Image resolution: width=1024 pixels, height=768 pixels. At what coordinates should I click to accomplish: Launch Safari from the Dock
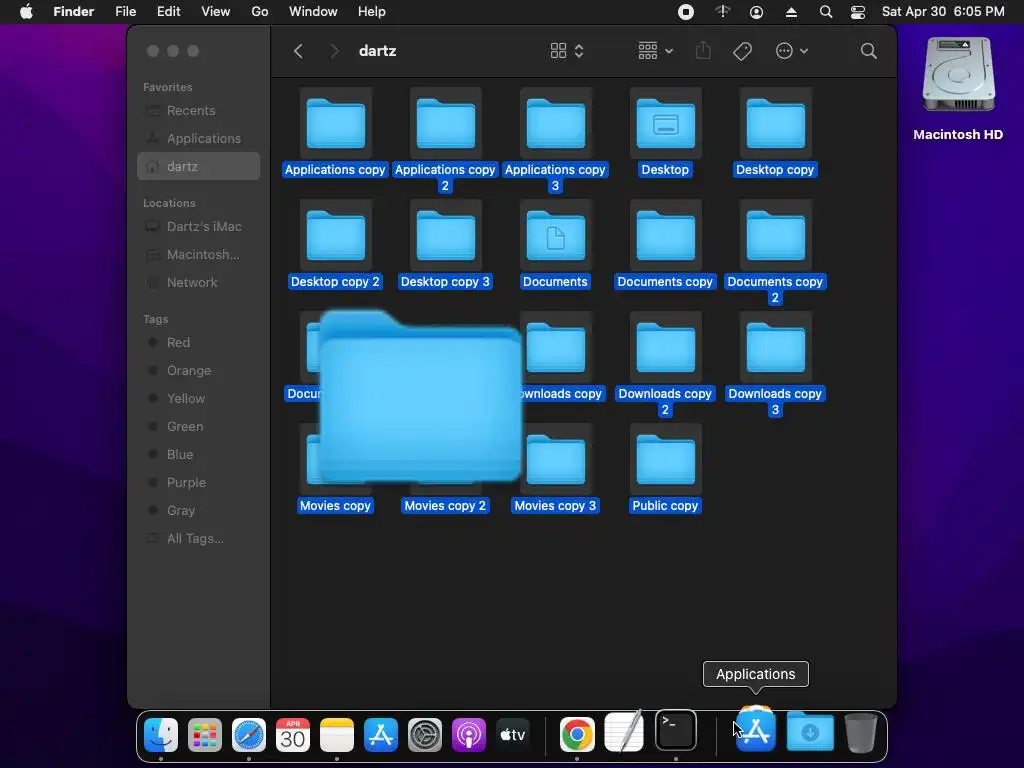pyautogui.click(x=249, y=735)
